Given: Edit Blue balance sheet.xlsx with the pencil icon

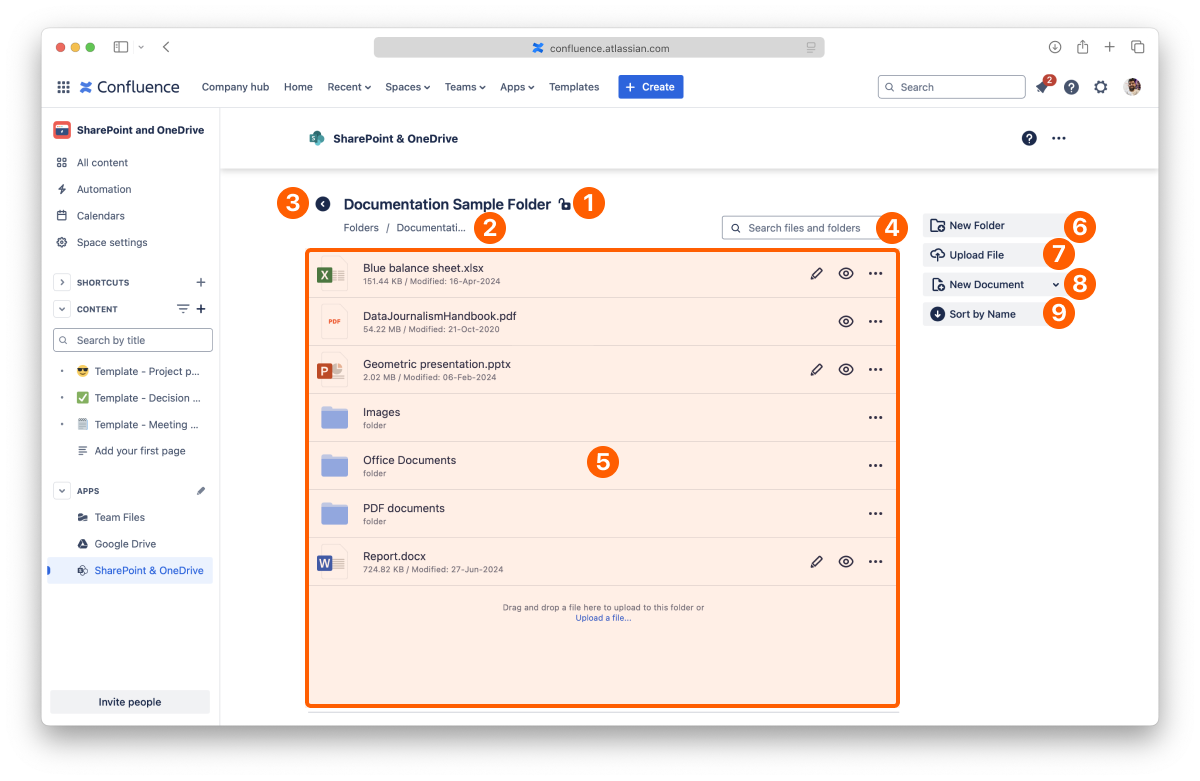Looking at the screenshot, I should pyautogui.click(x=816, y=274).
